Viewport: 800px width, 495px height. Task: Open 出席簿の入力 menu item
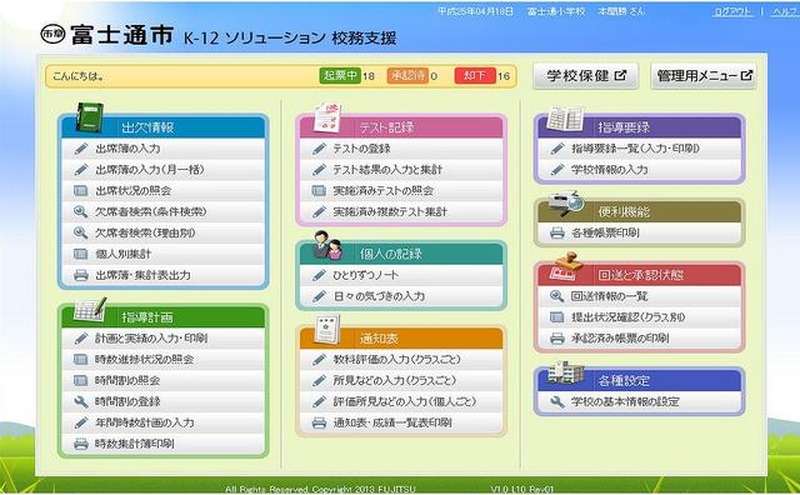tap(128, 149)
